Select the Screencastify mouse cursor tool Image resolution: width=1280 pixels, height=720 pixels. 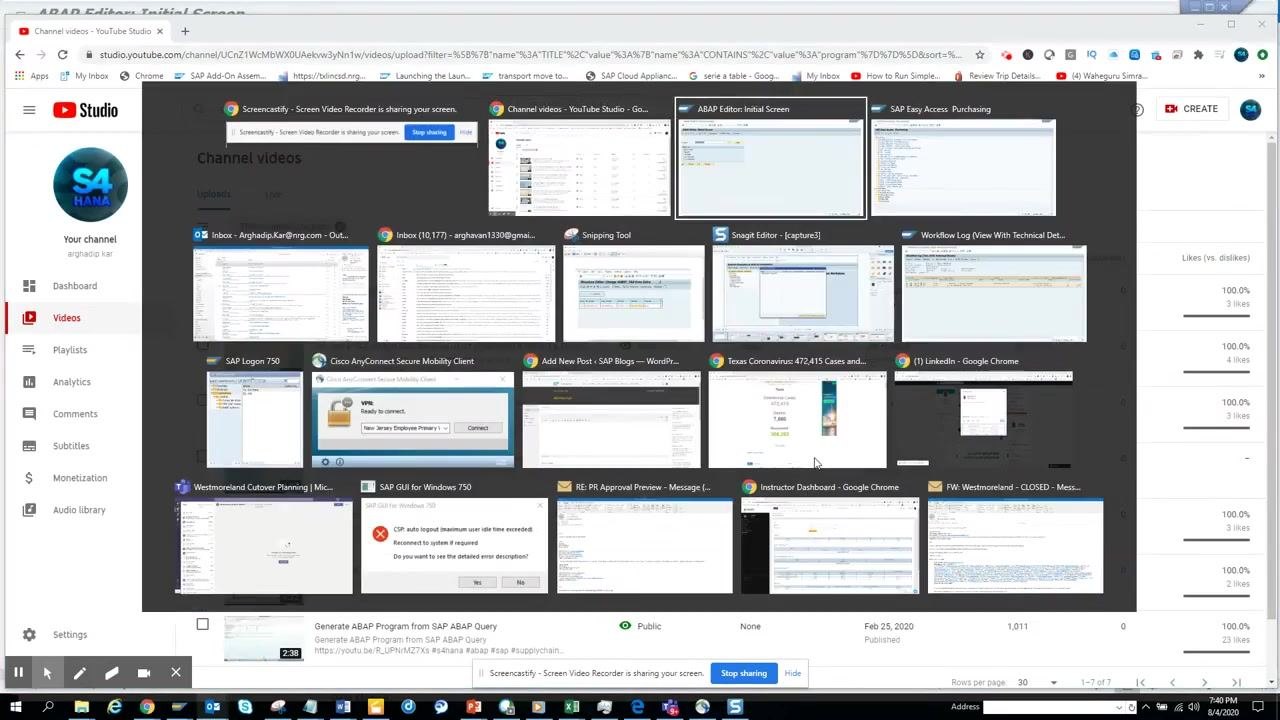[x=47, y=673]
